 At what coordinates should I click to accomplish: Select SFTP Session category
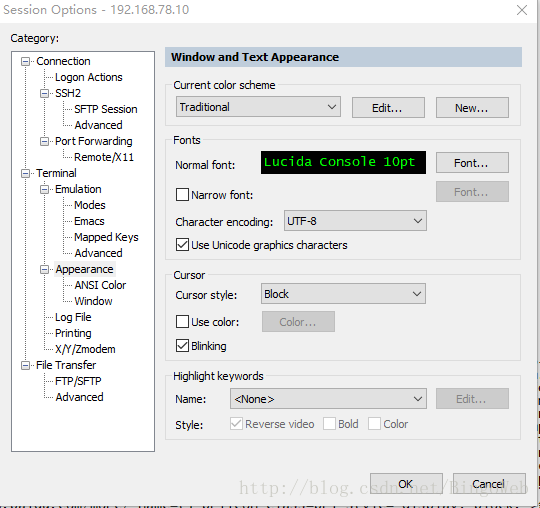(106, 109)
